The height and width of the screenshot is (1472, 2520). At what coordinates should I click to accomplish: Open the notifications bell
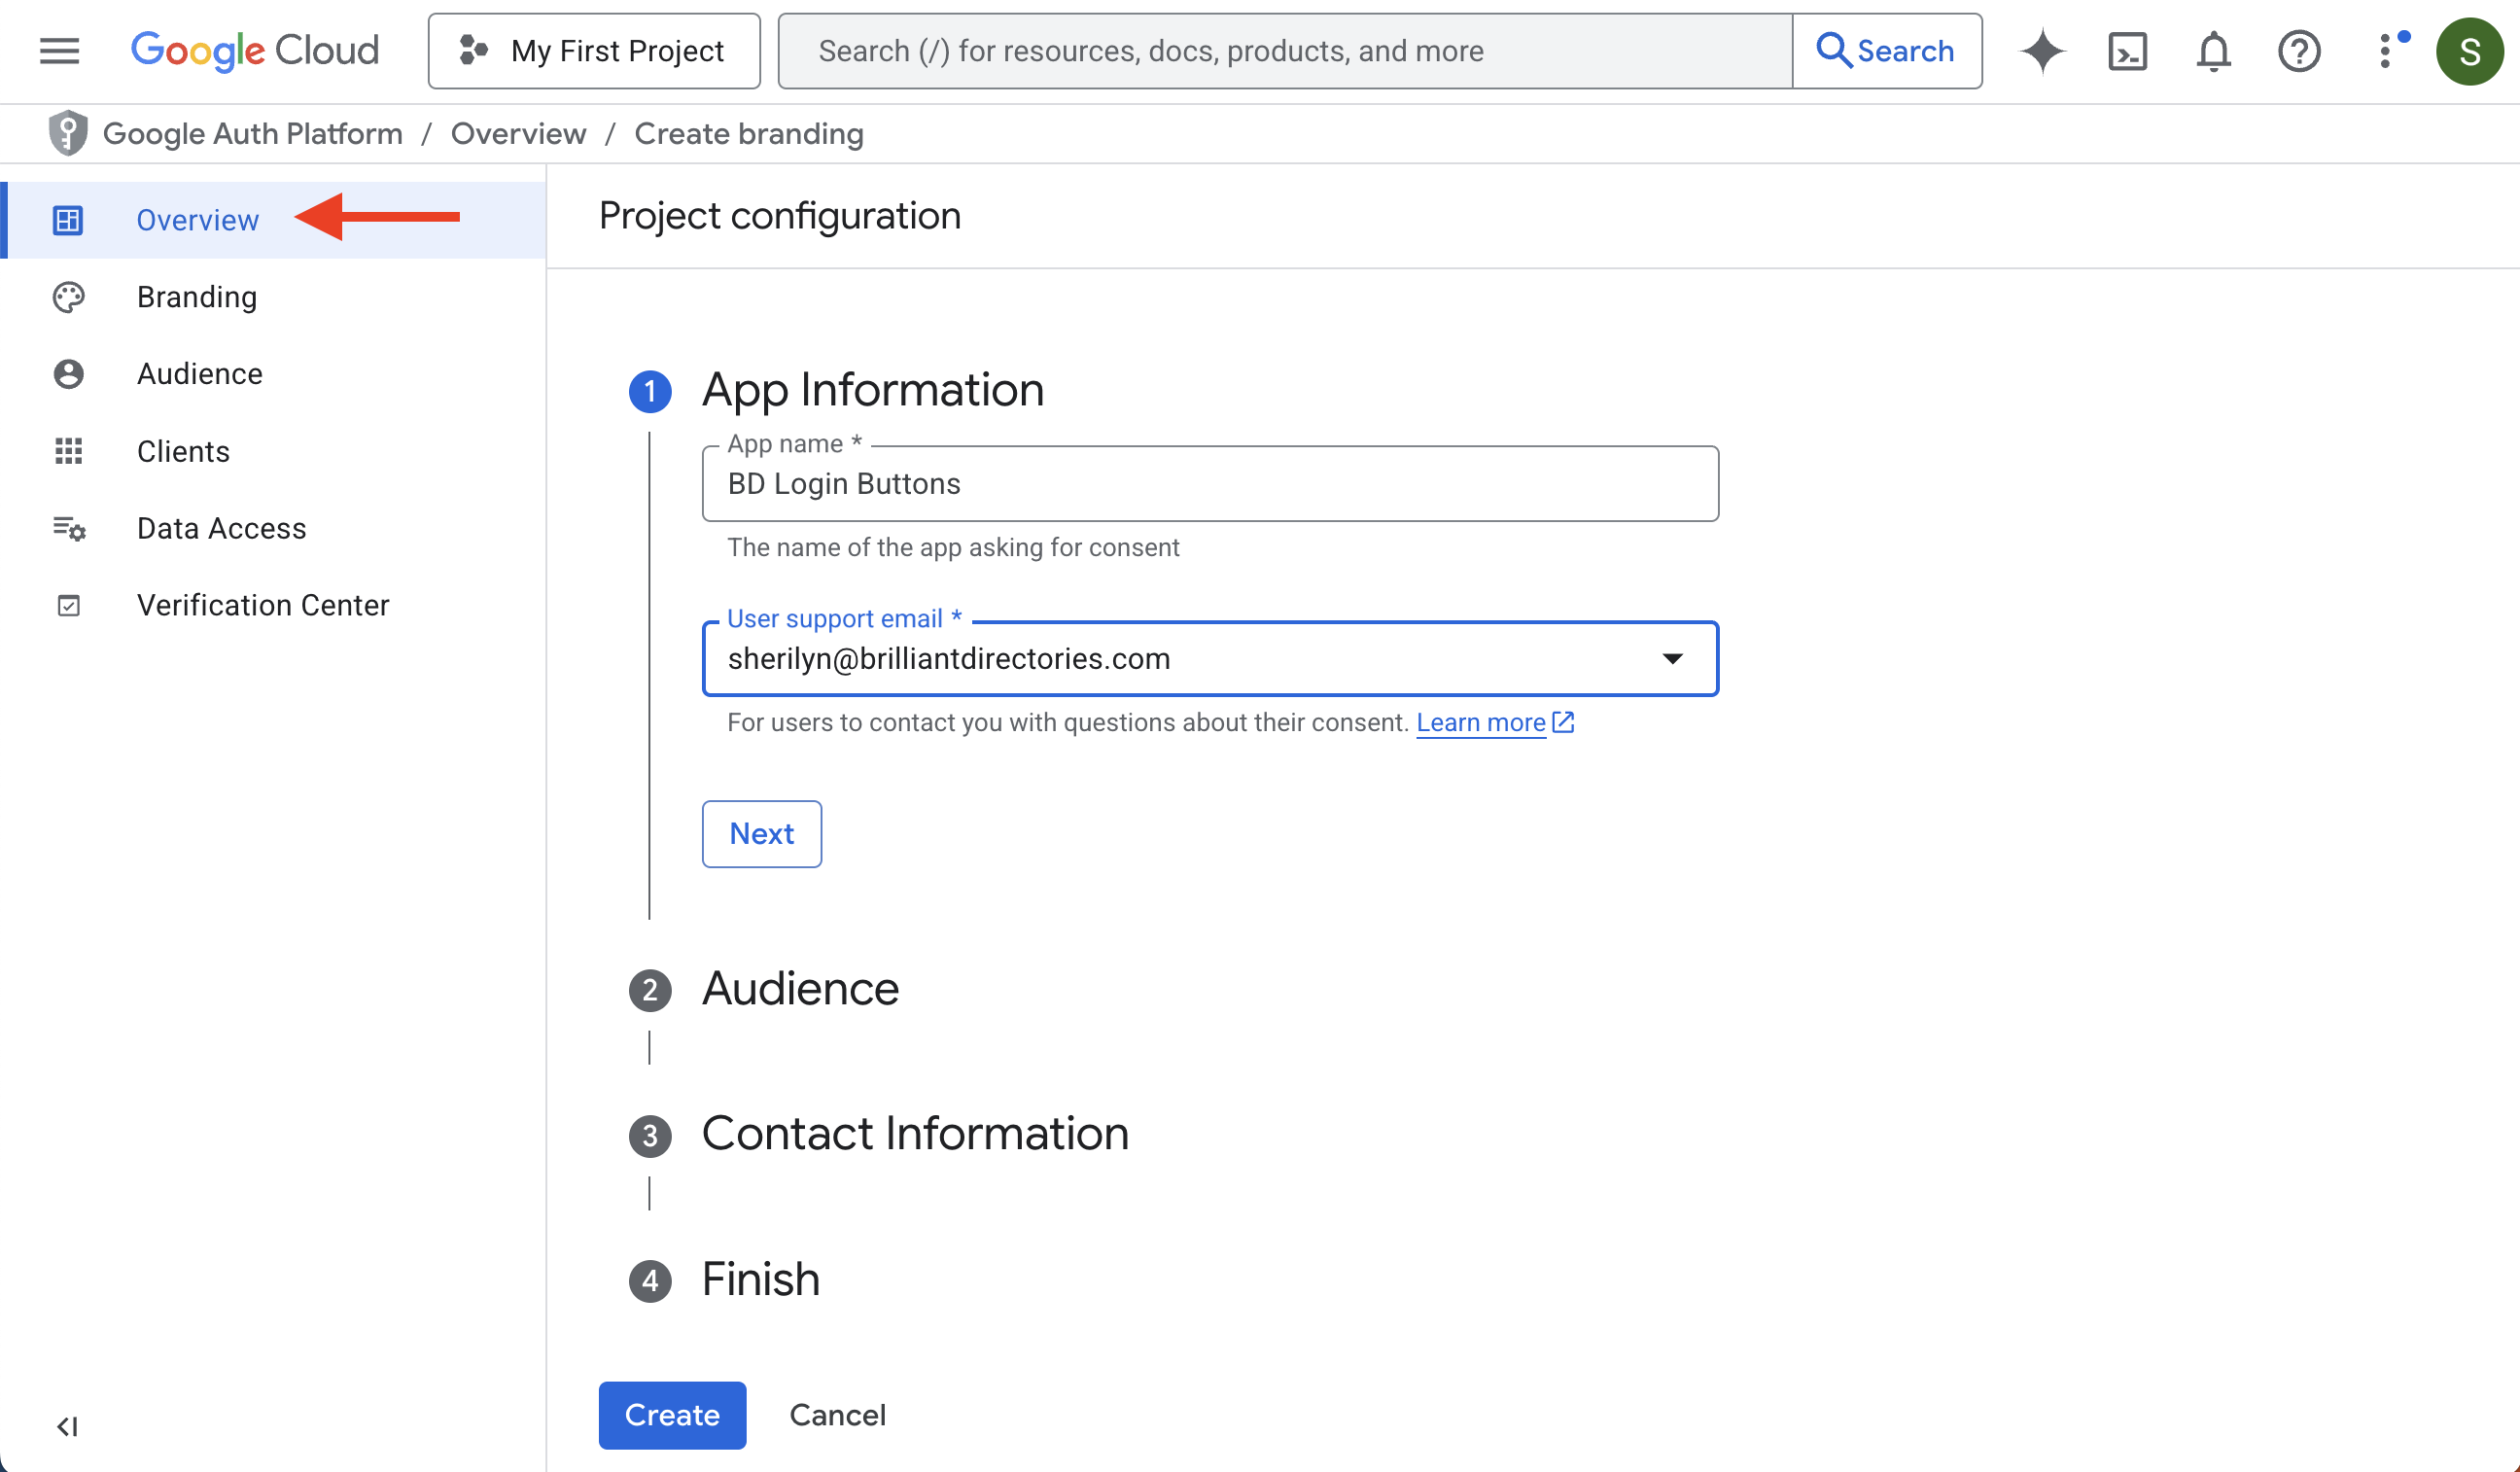tap(2213, 50)
